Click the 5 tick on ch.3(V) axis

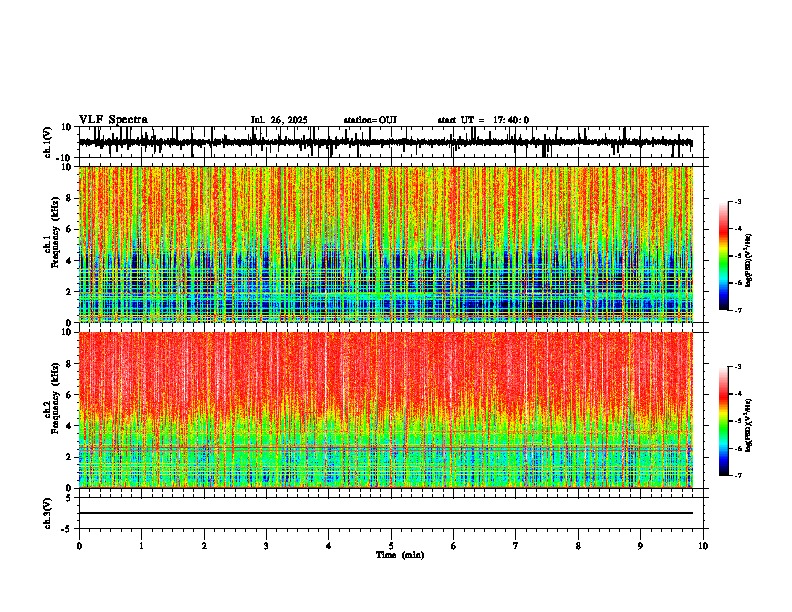pyautogui.click(x=70, y=498)
